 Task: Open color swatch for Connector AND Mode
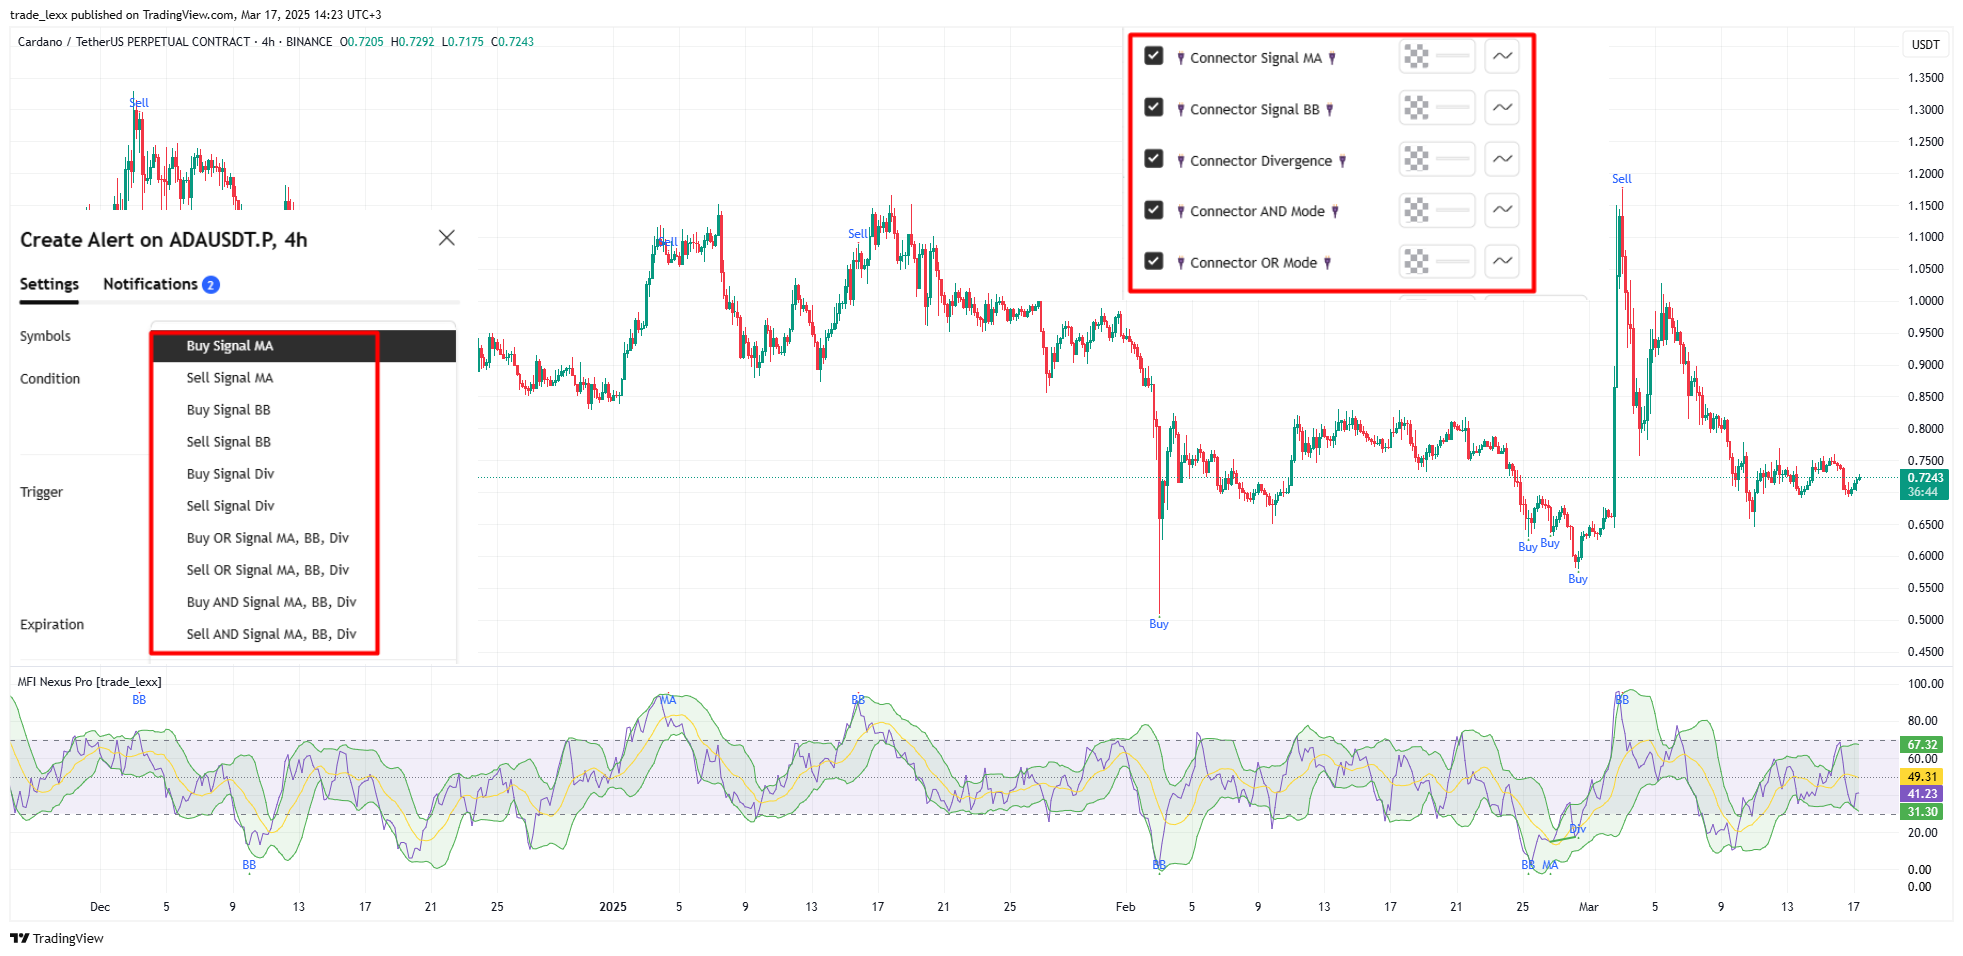[x=1437, y=209]
